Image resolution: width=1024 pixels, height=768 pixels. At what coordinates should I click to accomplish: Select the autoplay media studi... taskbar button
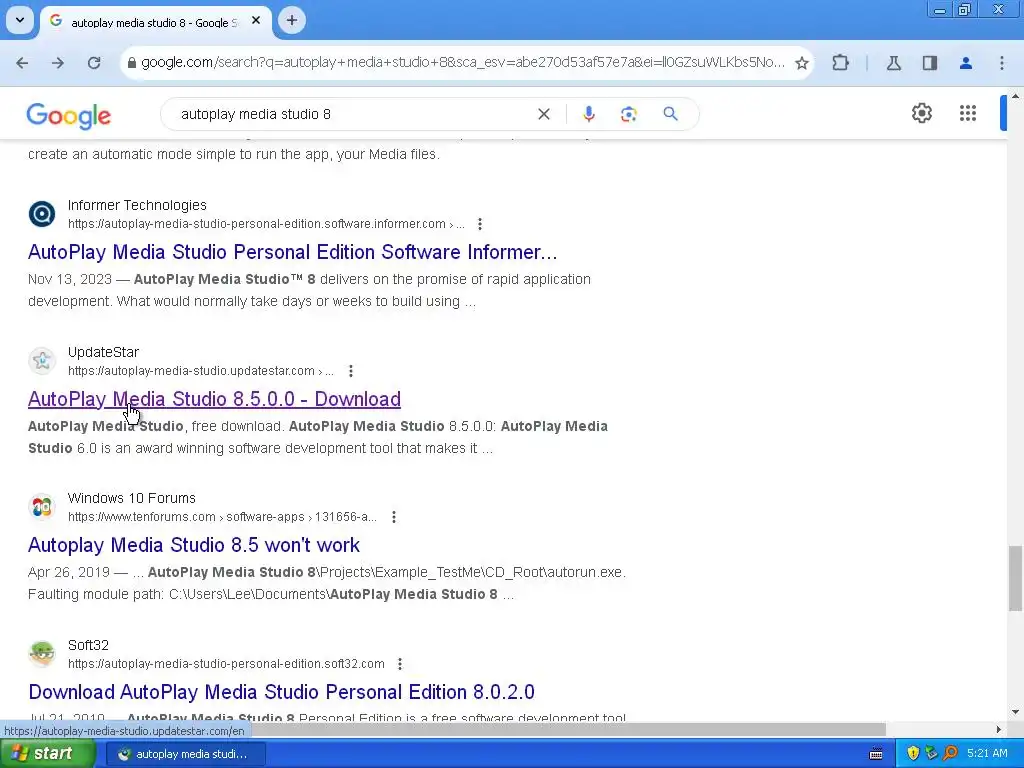click(185, 754)
